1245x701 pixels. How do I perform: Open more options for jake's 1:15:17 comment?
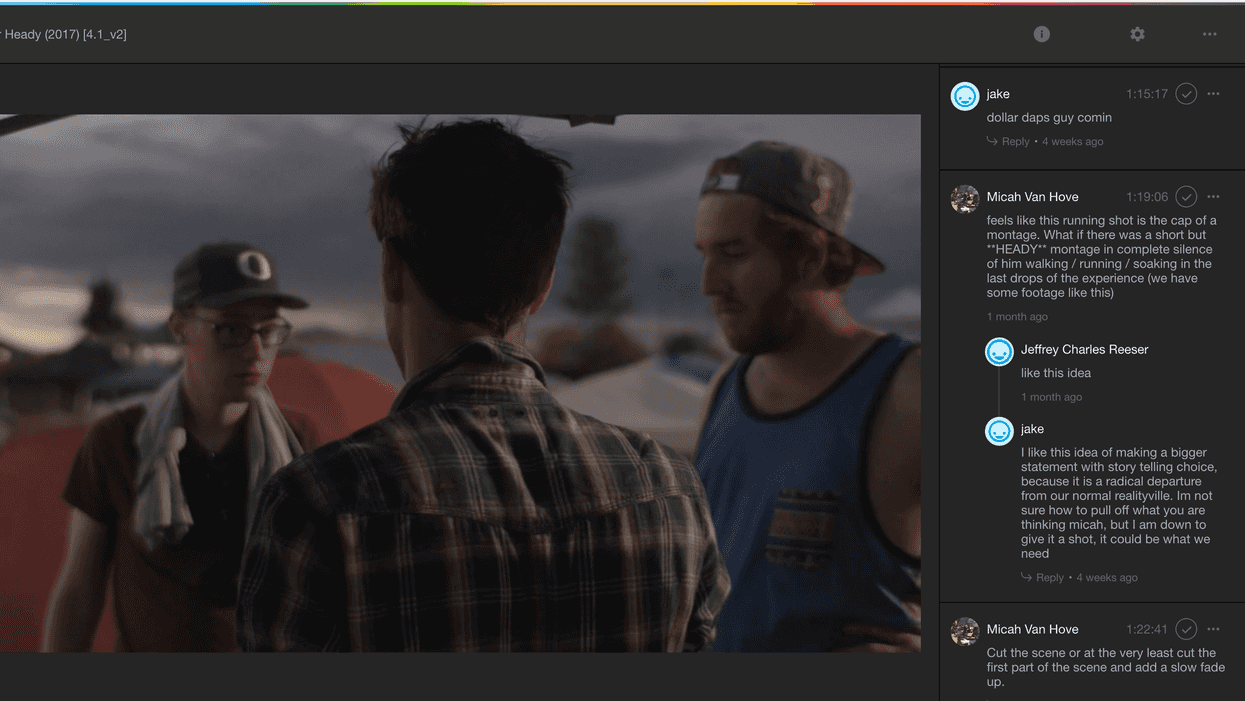[1213, 94]
